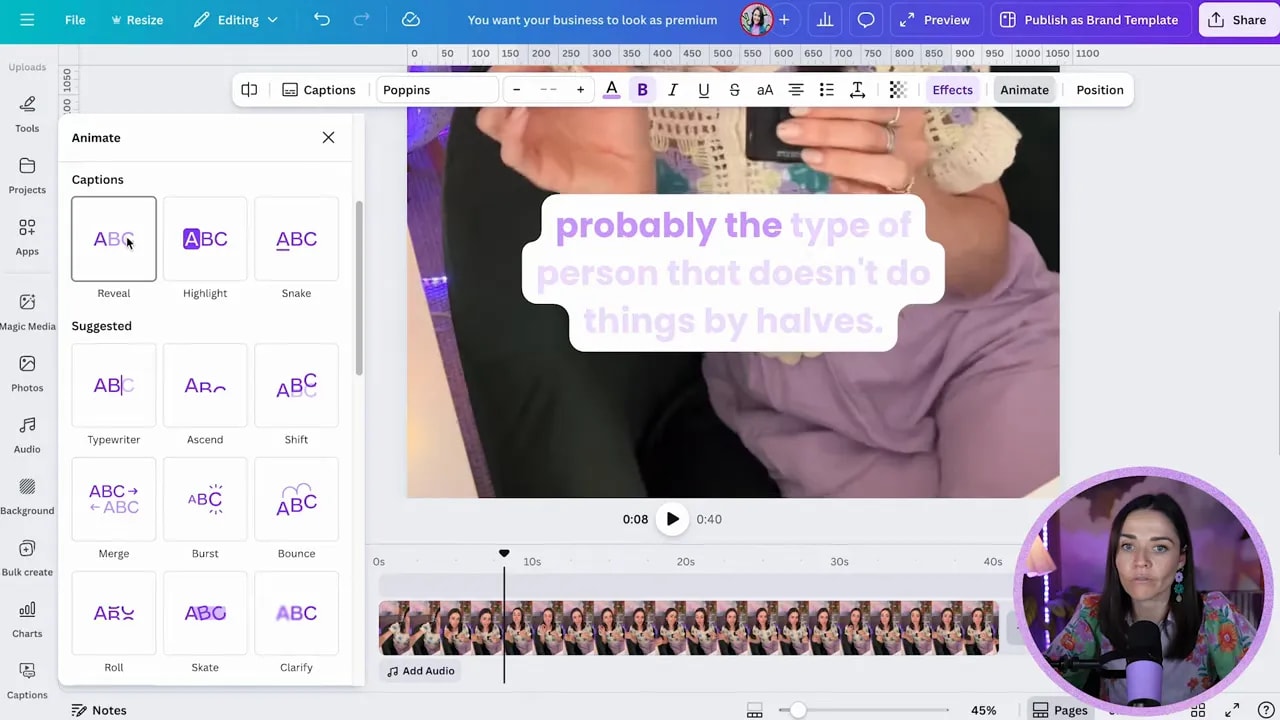This screenshot has height=720, width=1280.
Task: Click the Resize button
Action: click(137, 20)
